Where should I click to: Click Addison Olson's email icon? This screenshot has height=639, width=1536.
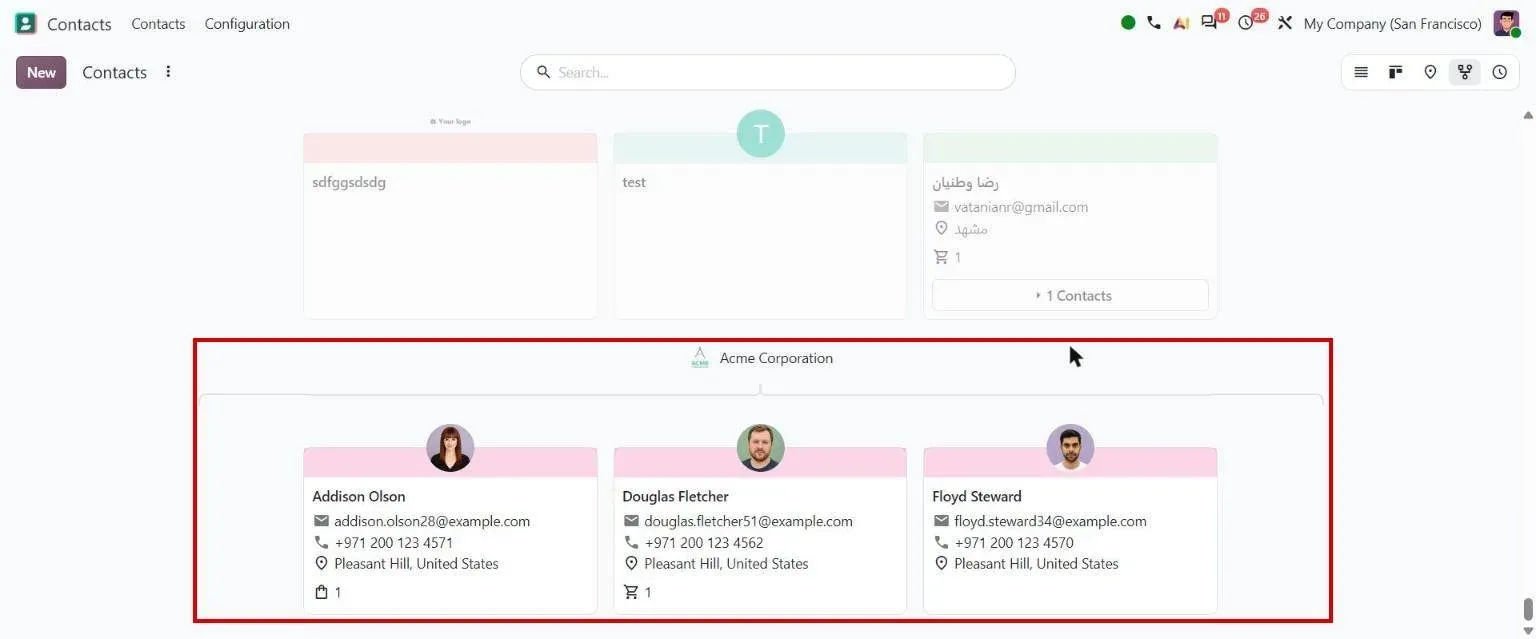[x=321, y=521]
